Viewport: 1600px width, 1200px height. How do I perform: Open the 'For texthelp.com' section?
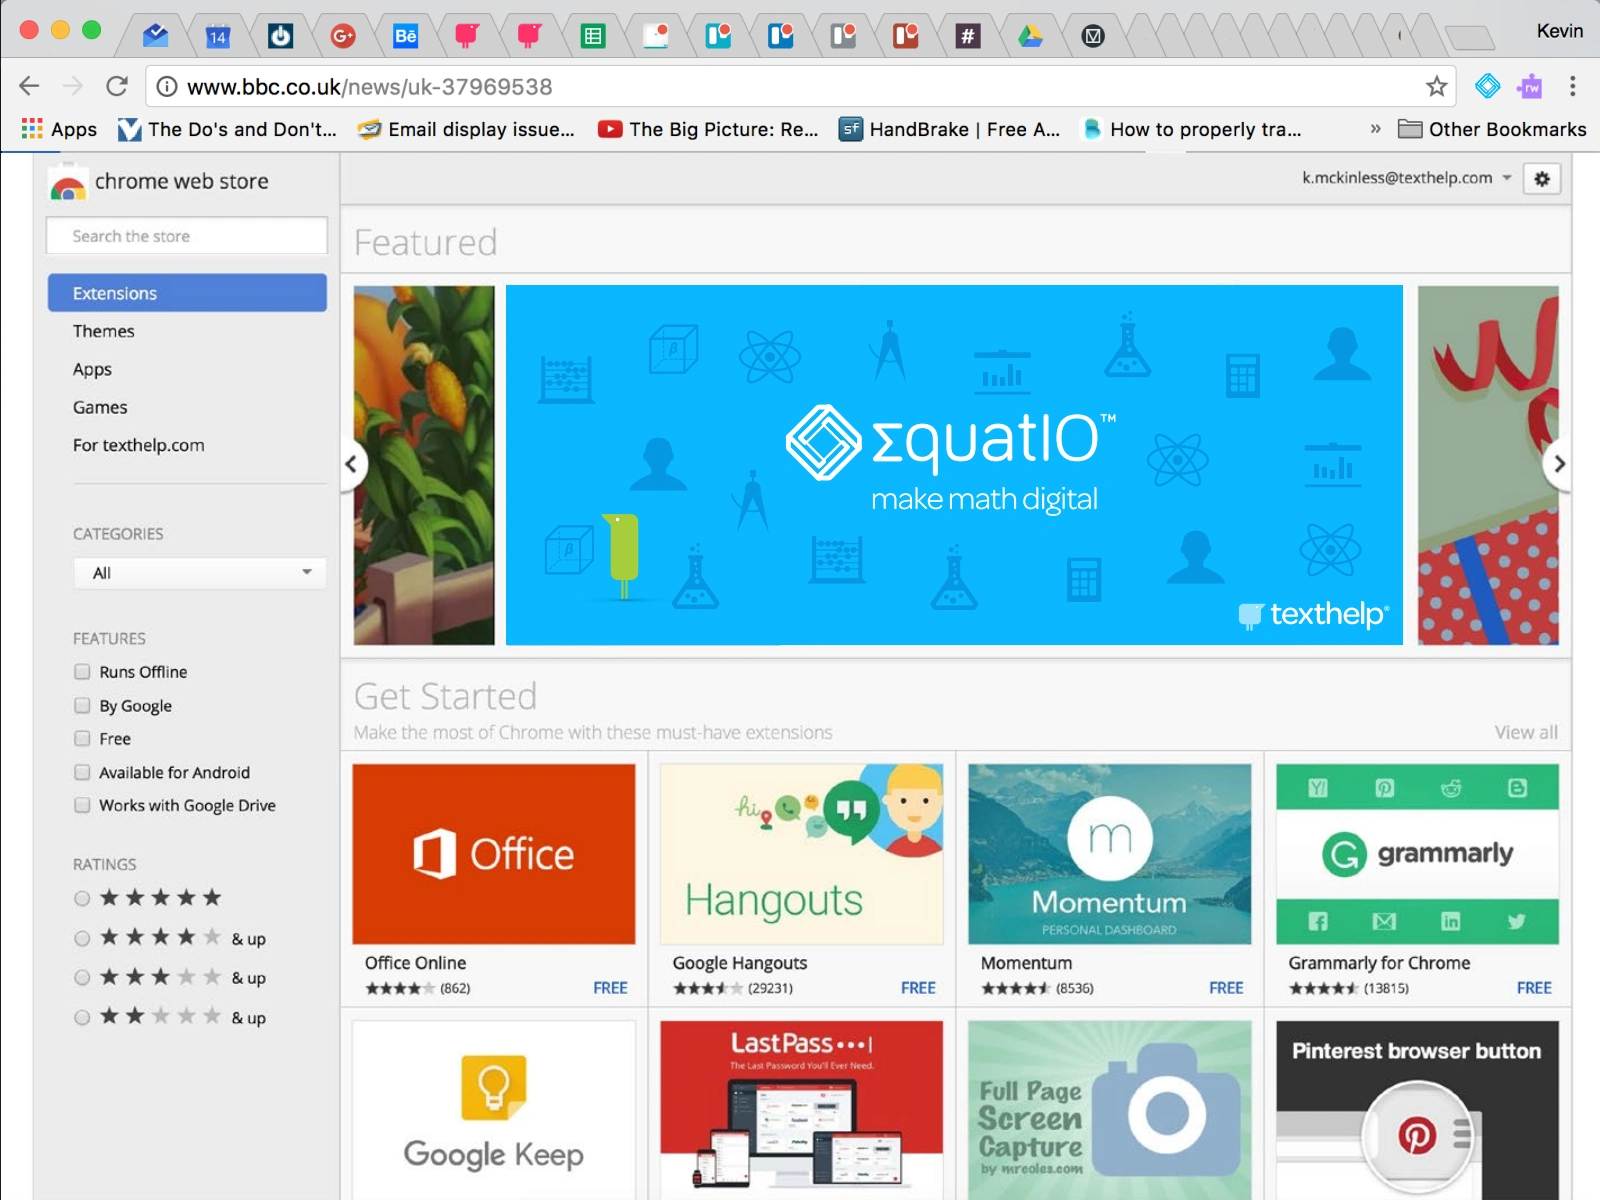(138, 445)
